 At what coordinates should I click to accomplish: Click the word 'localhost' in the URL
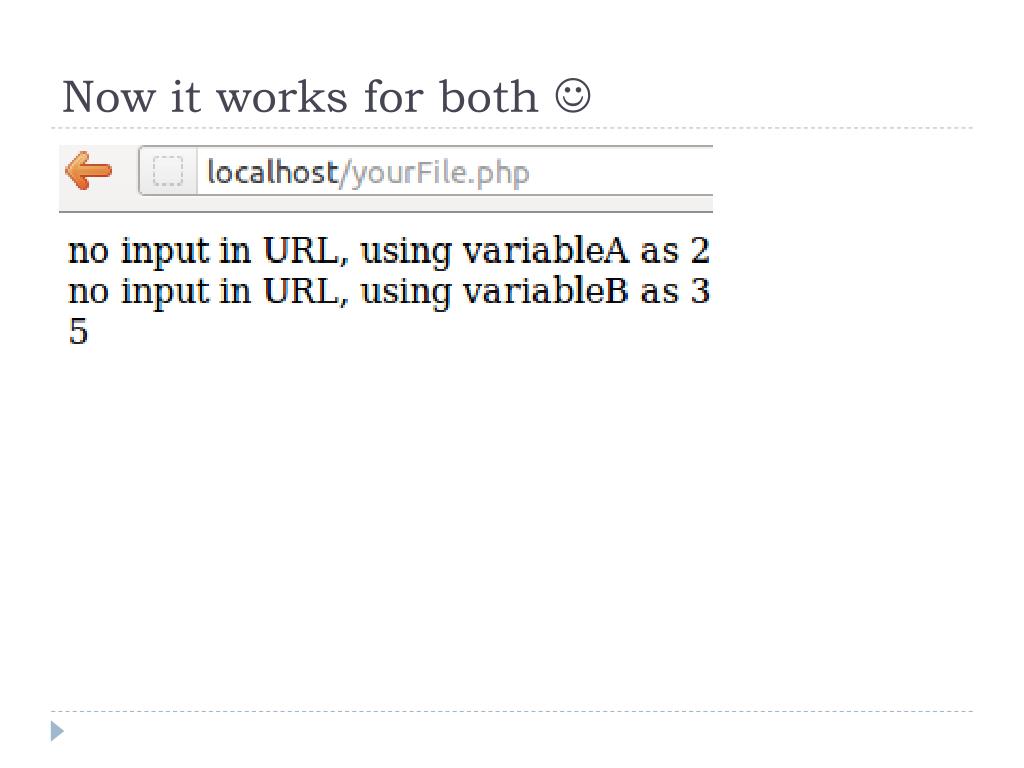[272, 172]
